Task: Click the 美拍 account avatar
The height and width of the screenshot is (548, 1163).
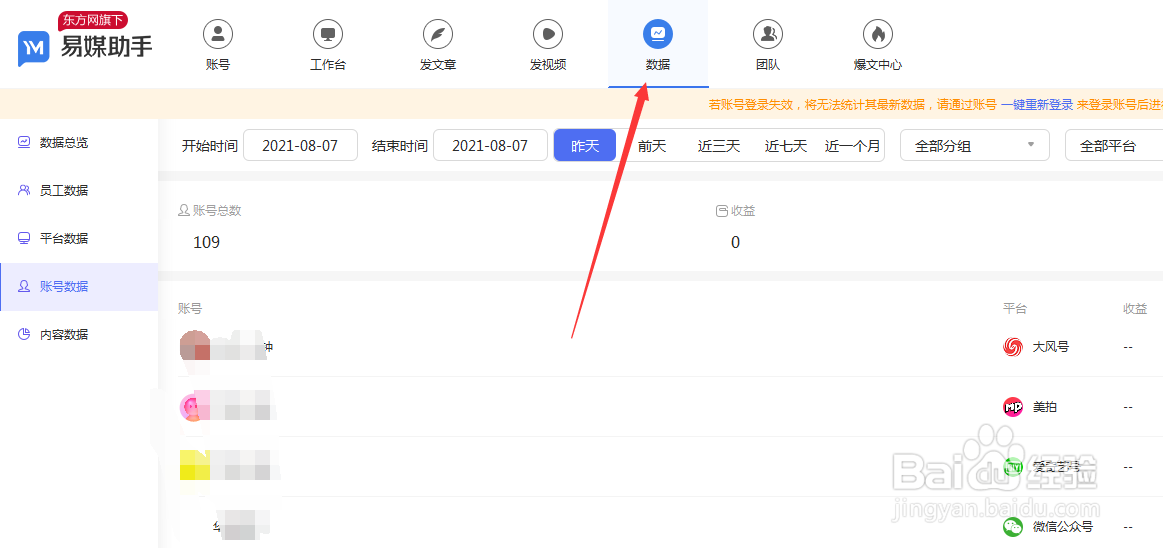Action: pyautogui.click(x=194, y=406)
